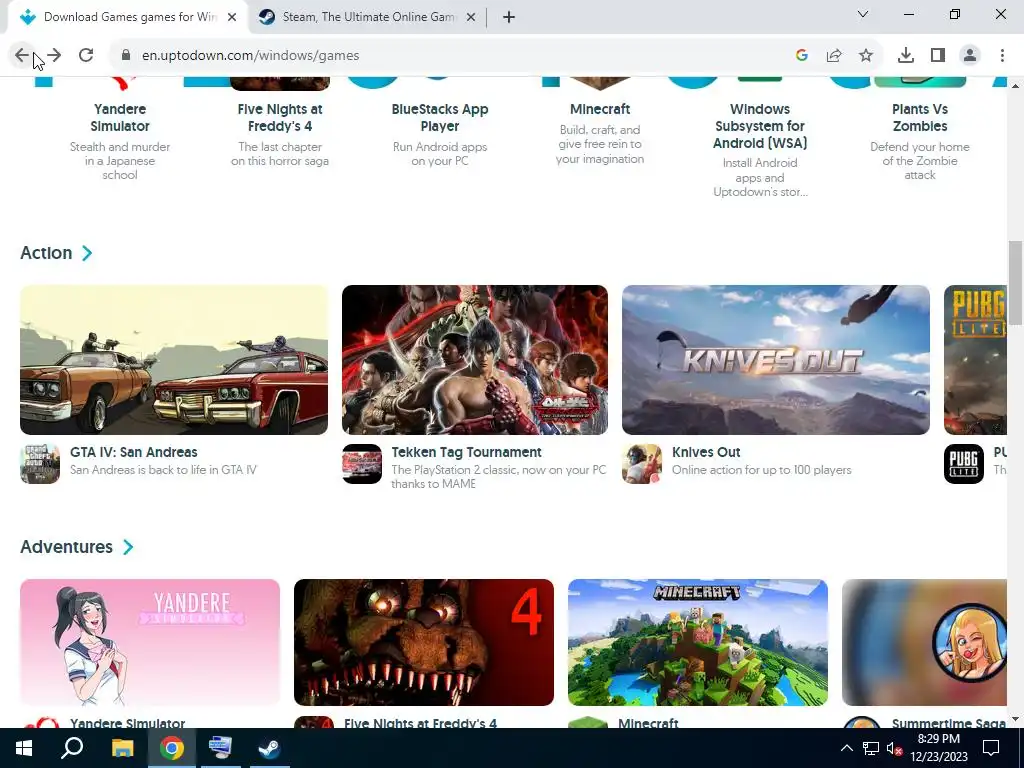Click the address bar URL

(251, 56)
